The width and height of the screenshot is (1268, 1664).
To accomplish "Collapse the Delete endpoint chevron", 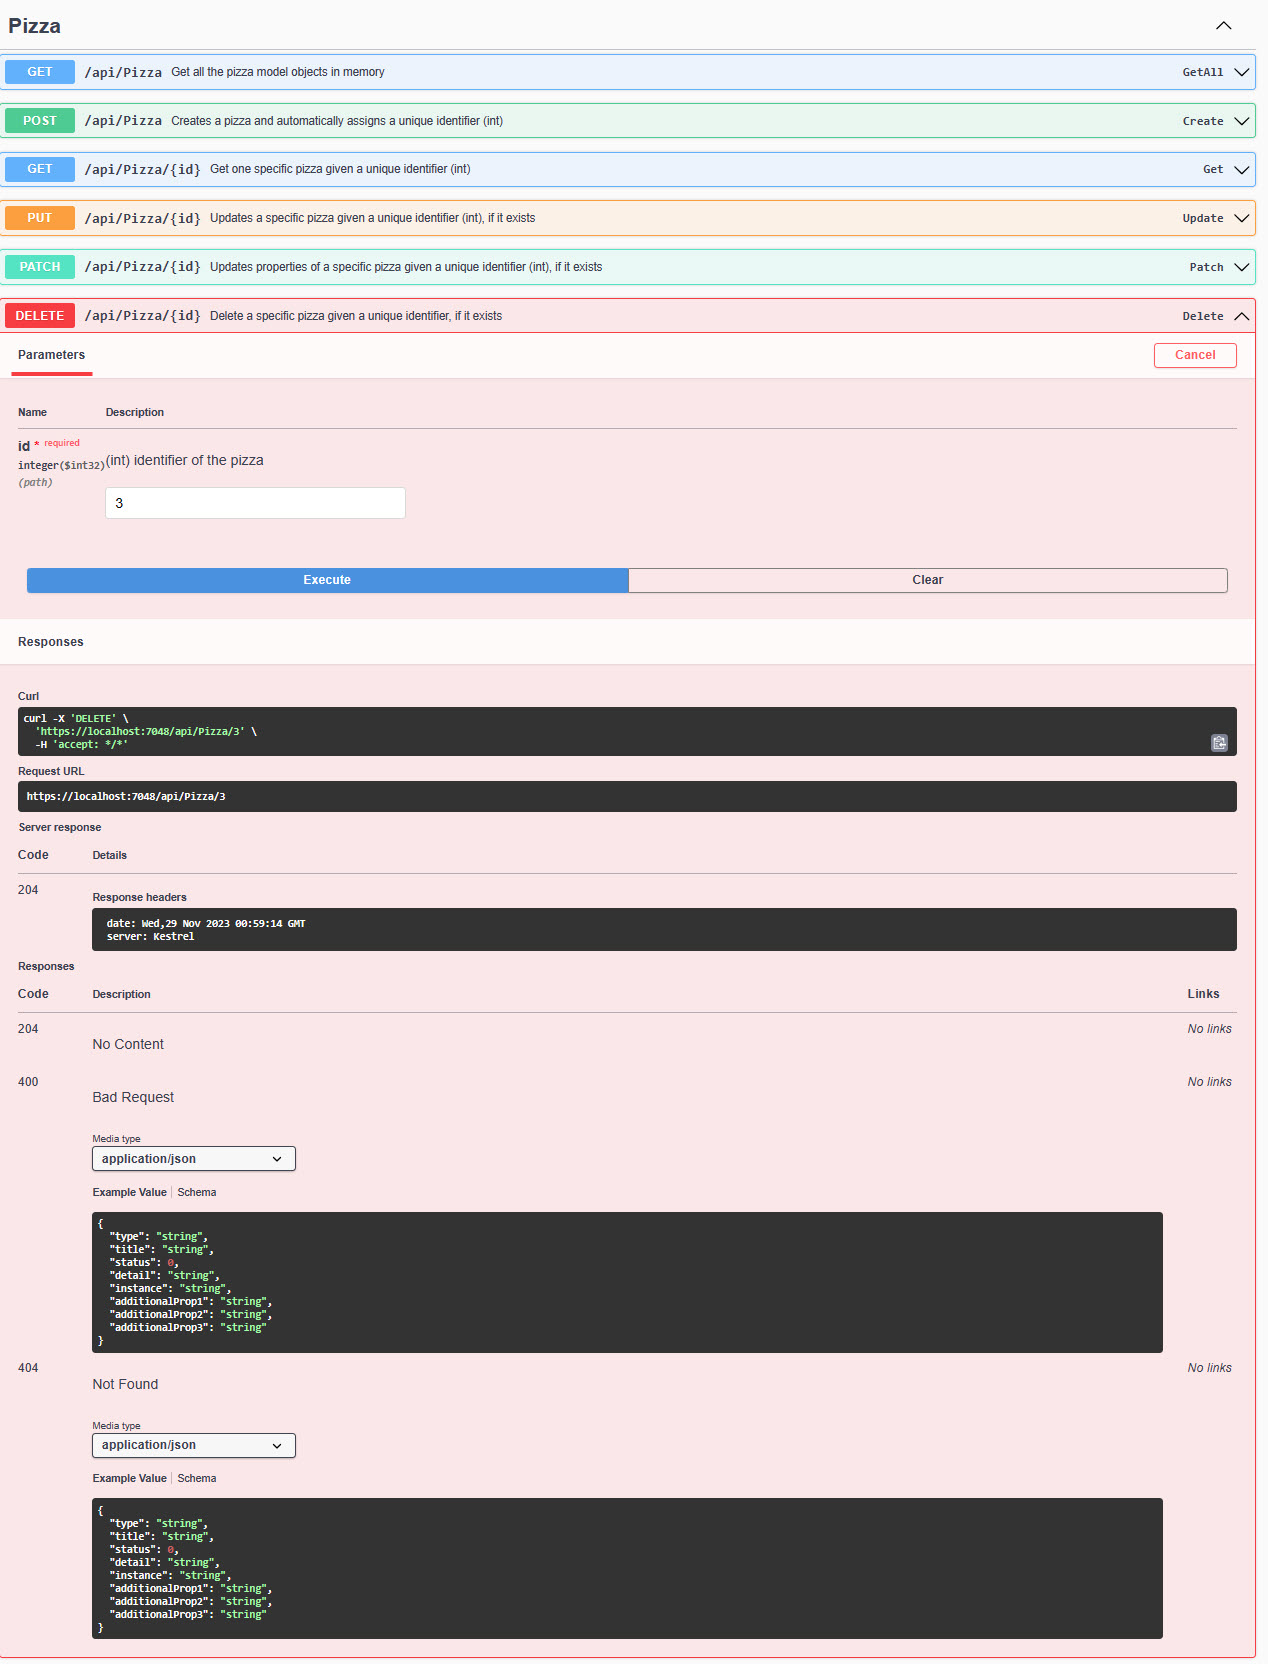I will tap(1242, 316).
